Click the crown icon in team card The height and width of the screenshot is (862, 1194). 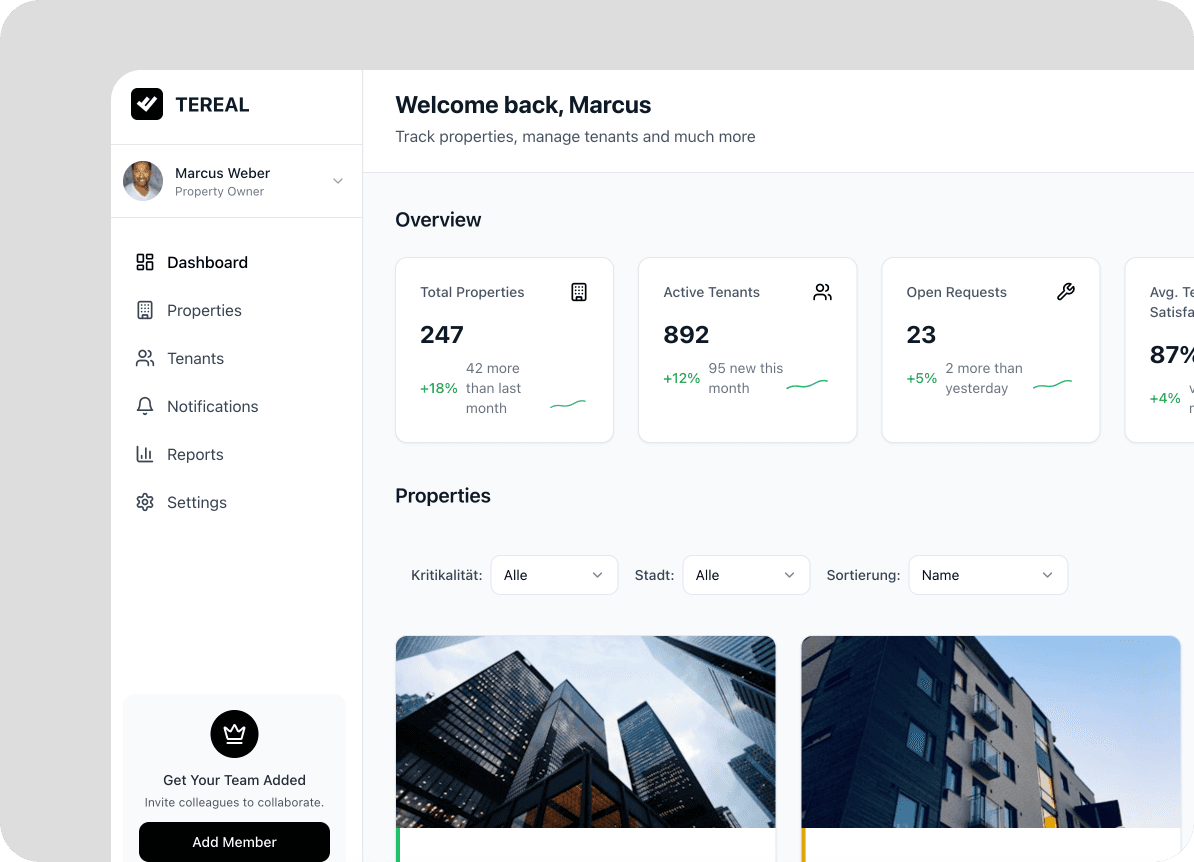[235, 734]
